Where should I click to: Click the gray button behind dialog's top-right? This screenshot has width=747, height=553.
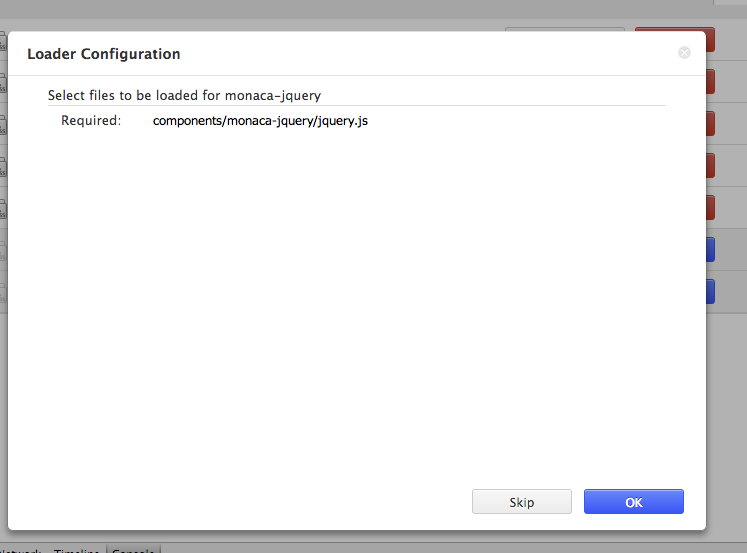pos(564,30)
